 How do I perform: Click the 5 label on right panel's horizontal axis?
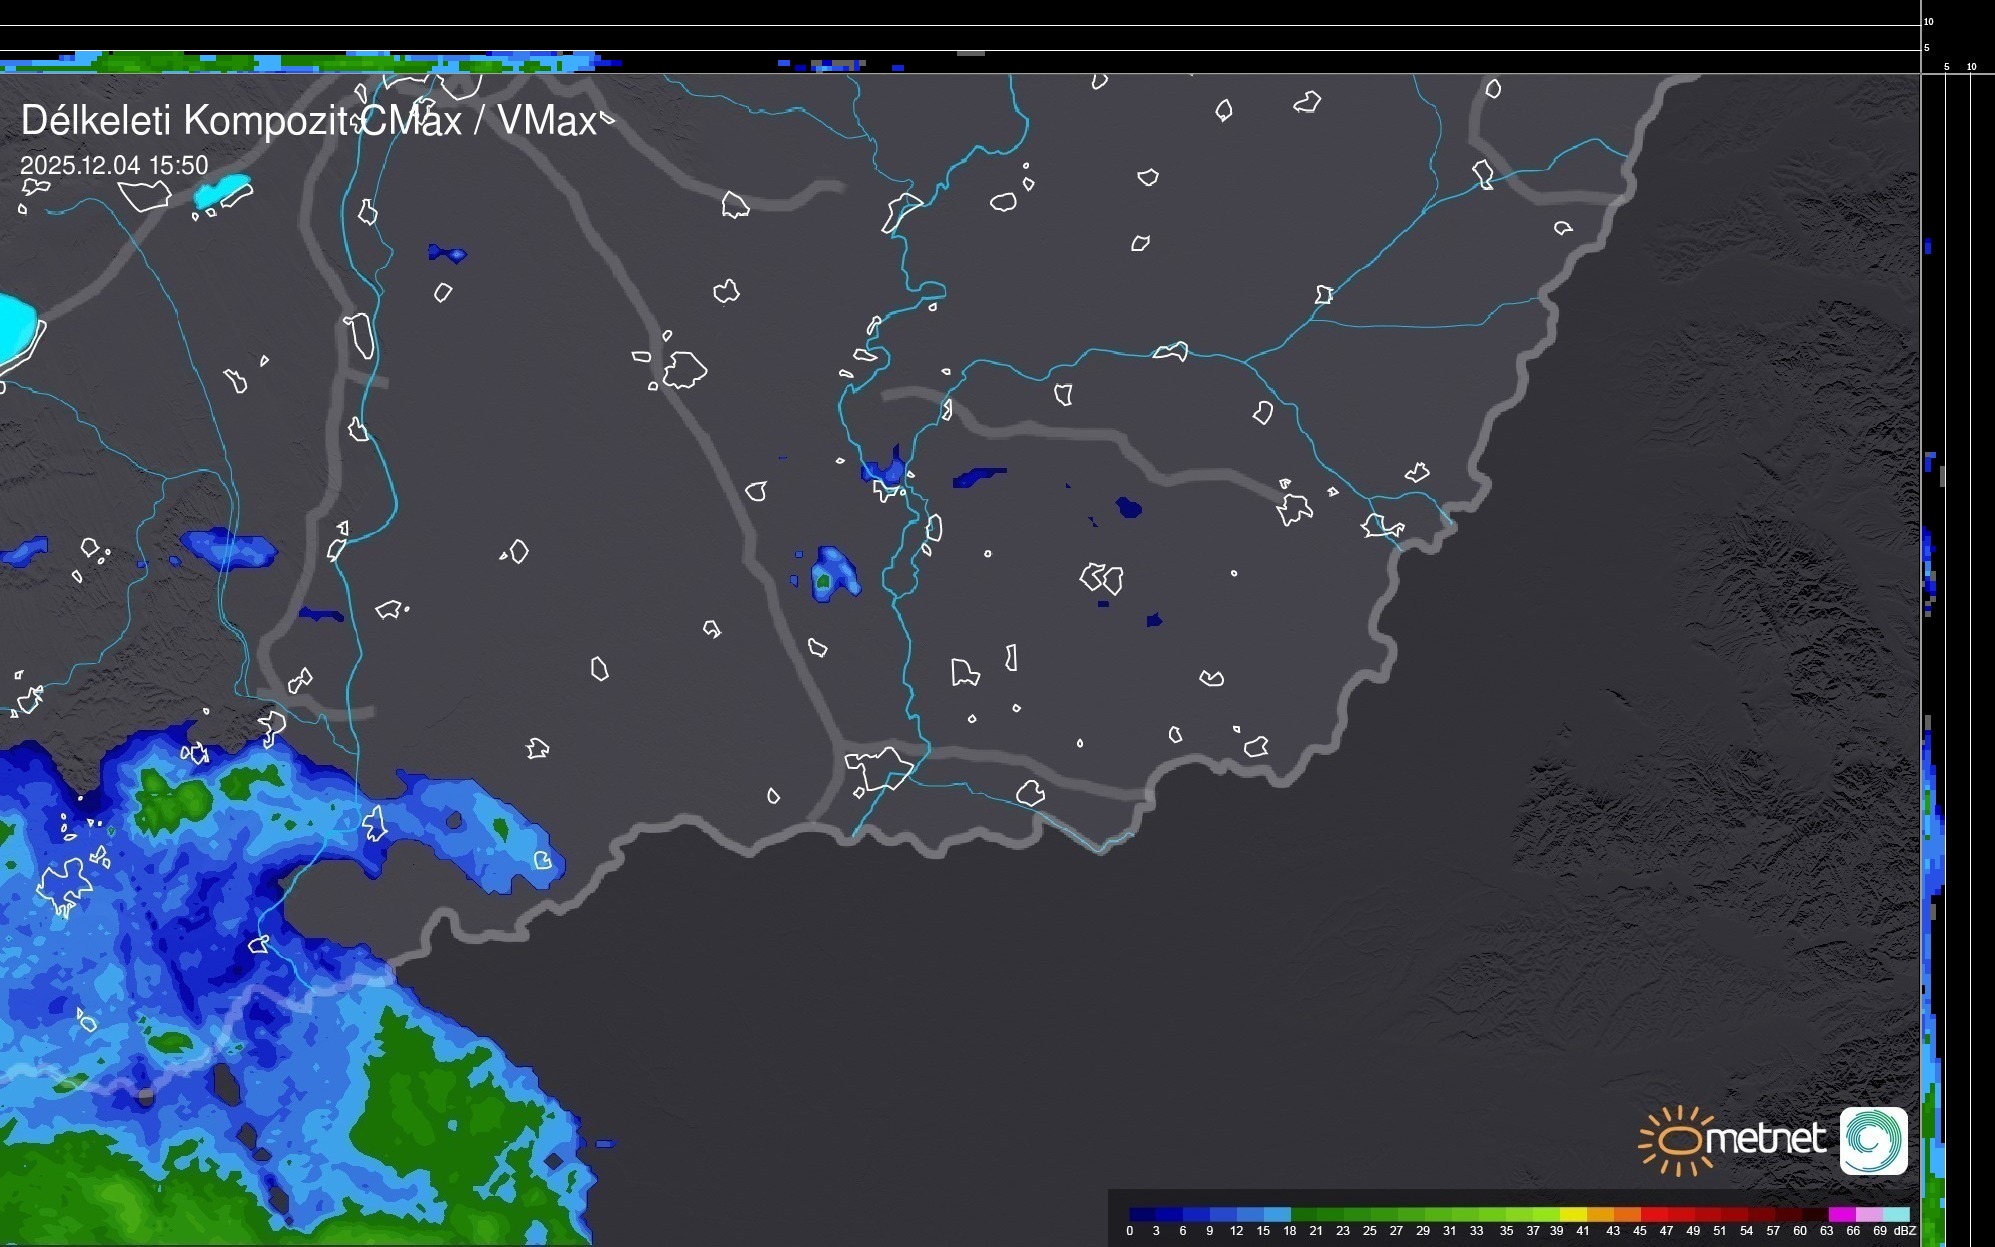1946,67
